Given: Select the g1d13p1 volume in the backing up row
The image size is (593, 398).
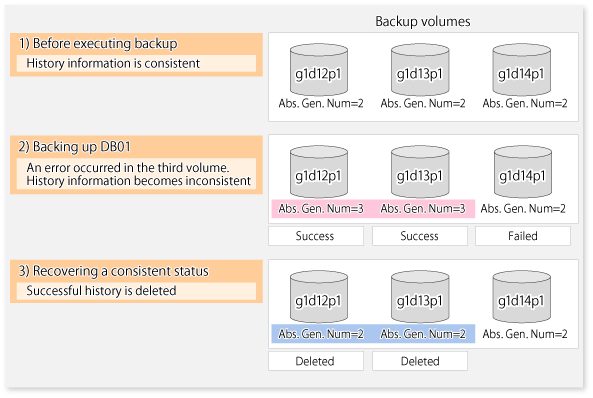Looking at the screenshot, I should pyautogui.click(x=420, y=172).
